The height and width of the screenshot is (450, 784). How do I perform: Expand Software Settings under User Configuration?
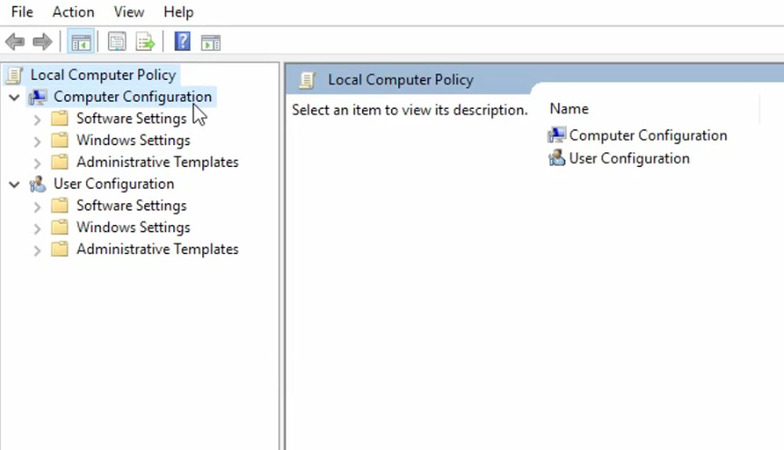37,207
